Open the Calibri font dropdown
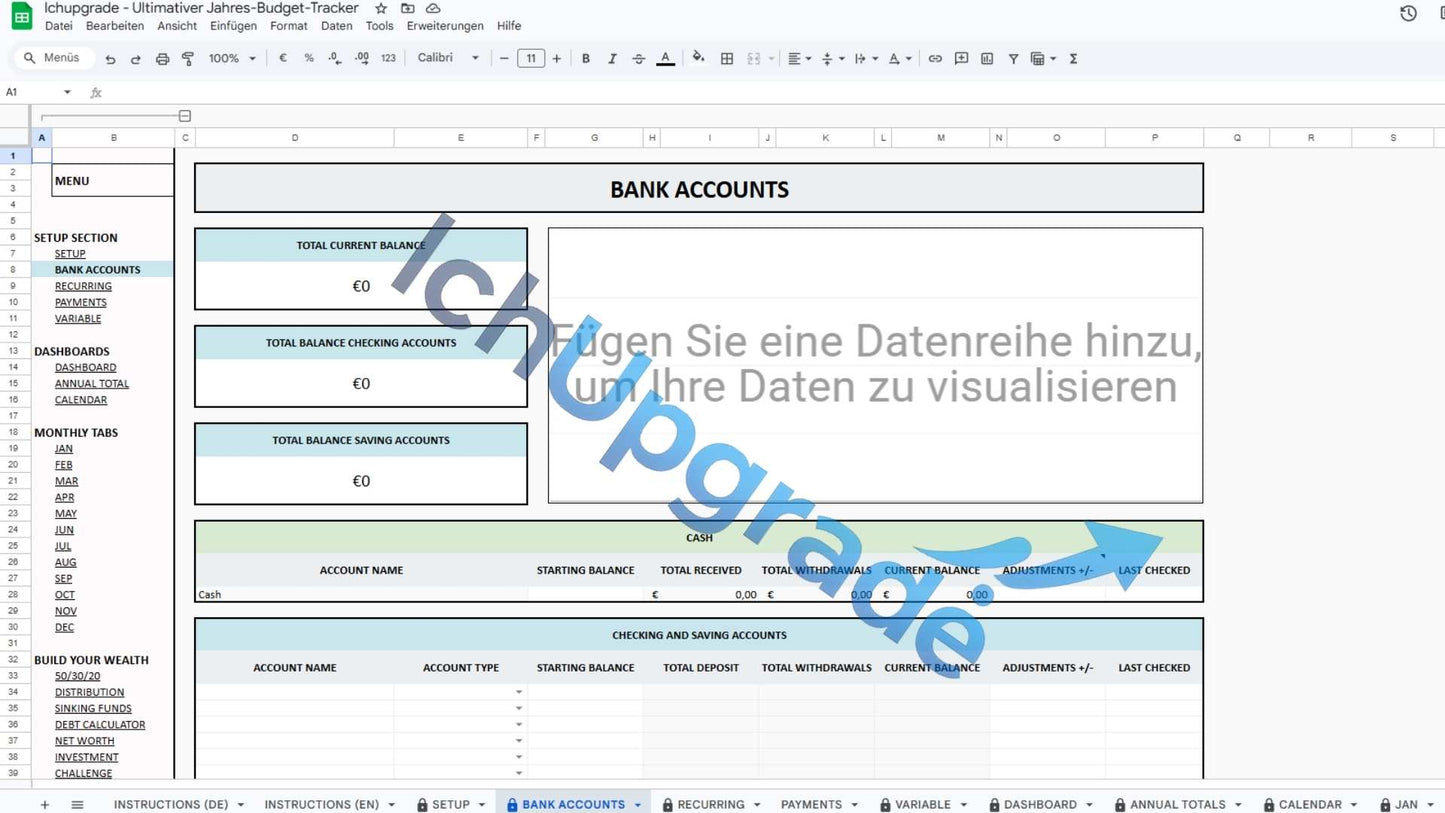The height and width of the screenshot is (813, 1445). (447, 58)
